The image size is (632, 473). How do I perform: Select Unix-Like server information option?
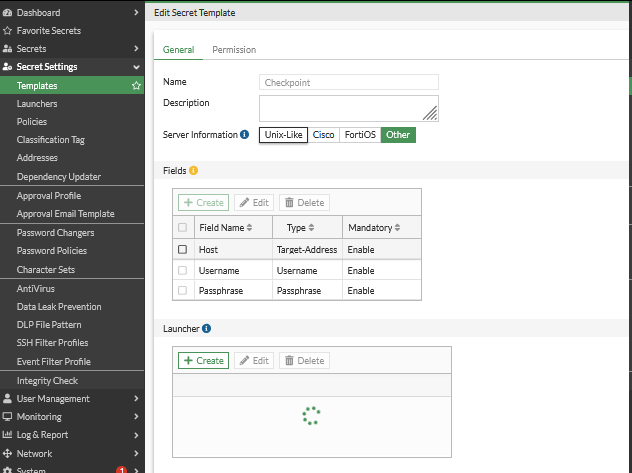tap(283, 135)
